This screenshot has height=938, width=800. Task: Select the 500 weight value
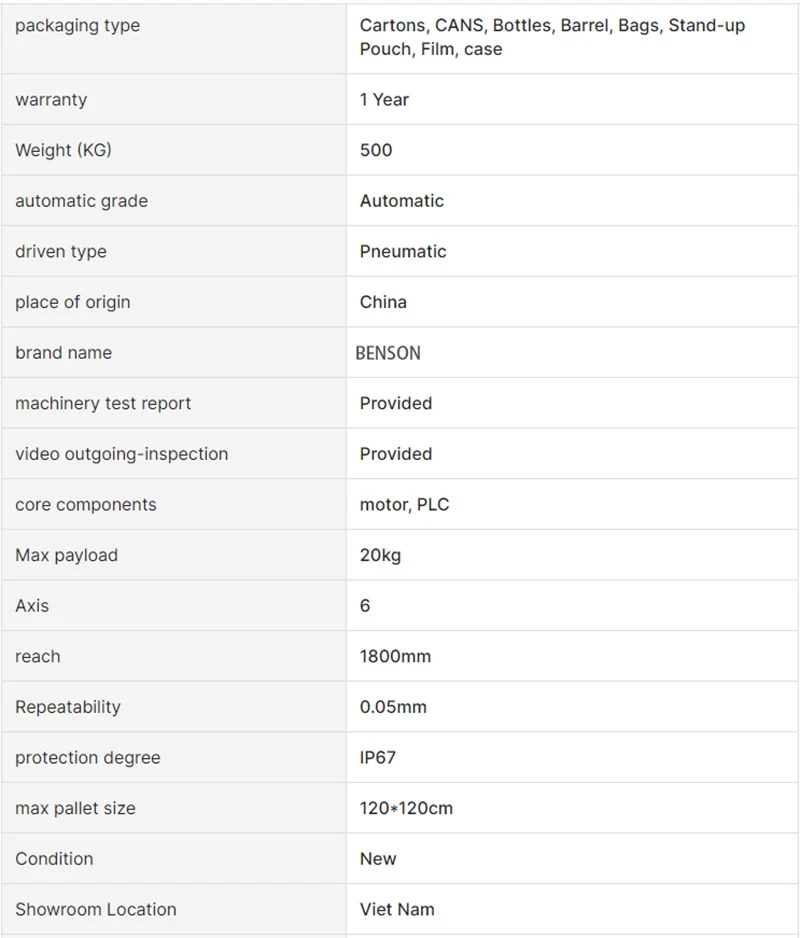pyautogui.click(x=376, y=150)
